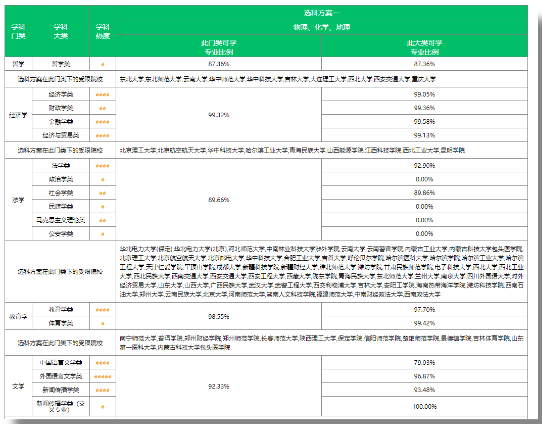Click the 79.03% value for 中国语言文学类
The height and width of the screenshot is (424, 542).
[x=424, y=362]
